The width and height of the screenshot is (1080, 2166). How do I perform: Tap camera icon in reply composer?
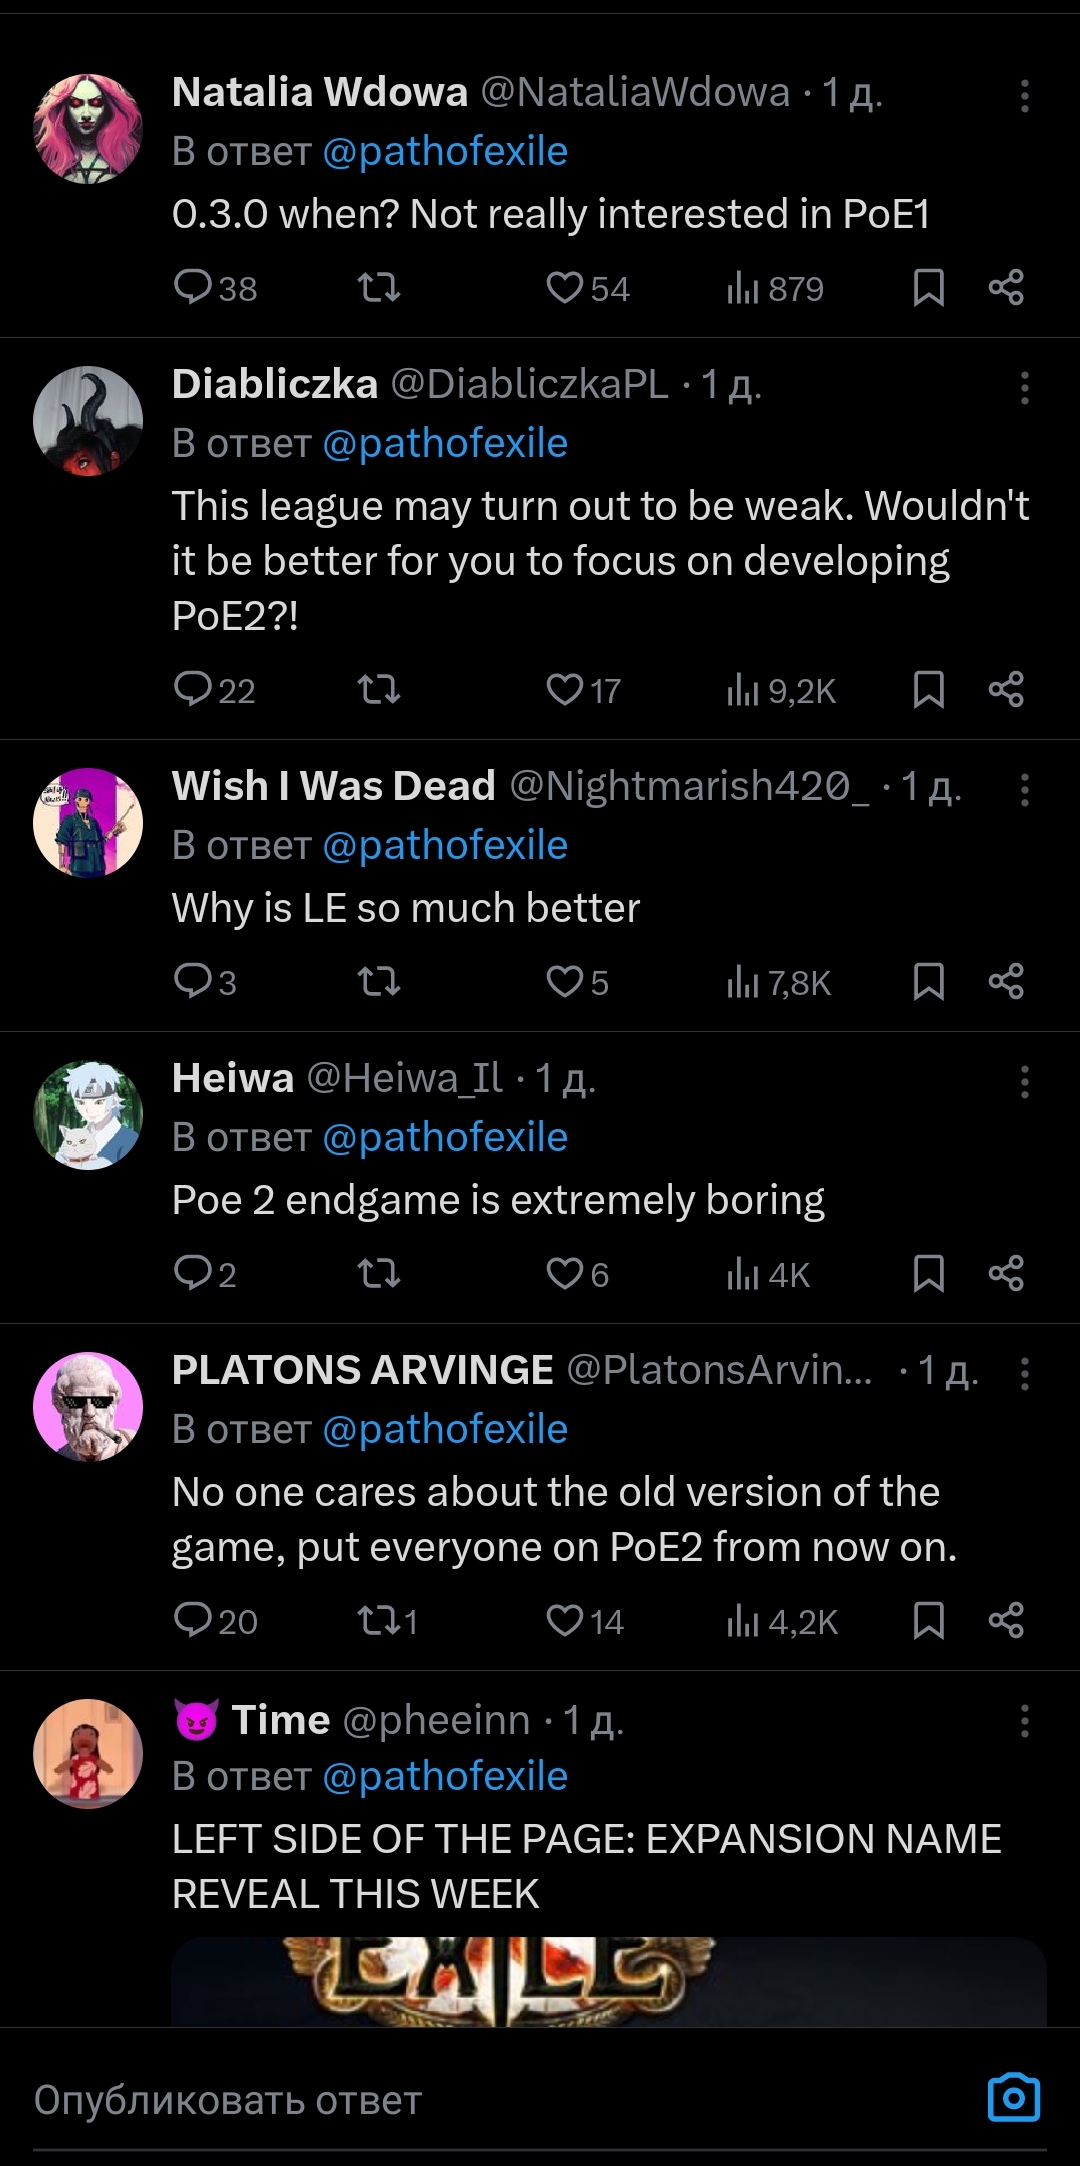pos(1013,2097)
